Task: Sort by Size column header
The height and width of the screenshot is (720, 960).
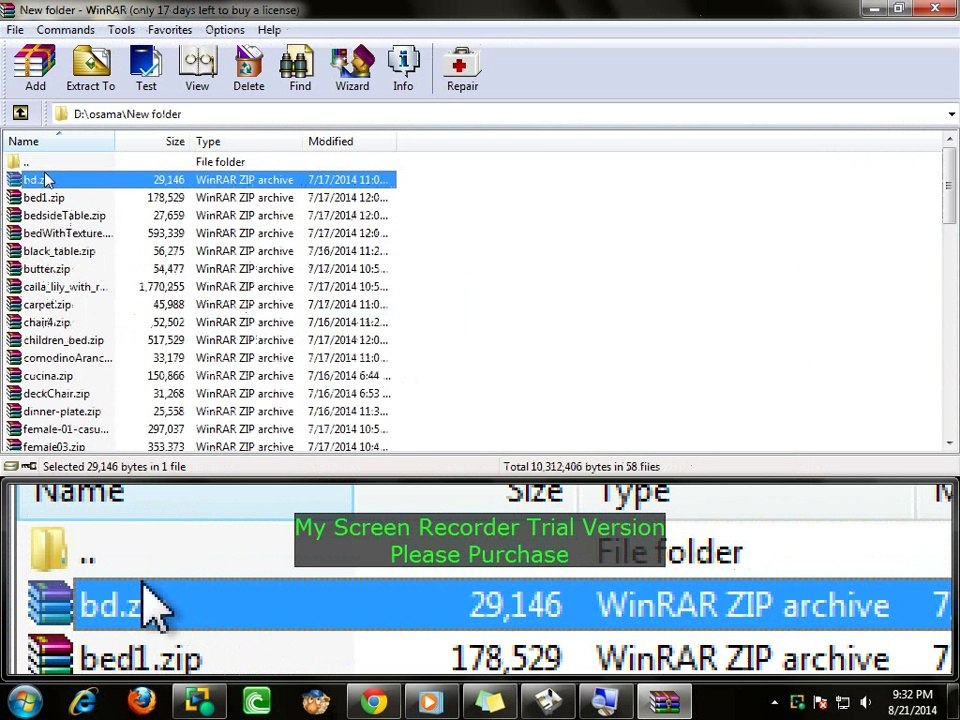Action: (x=152, y=141)
